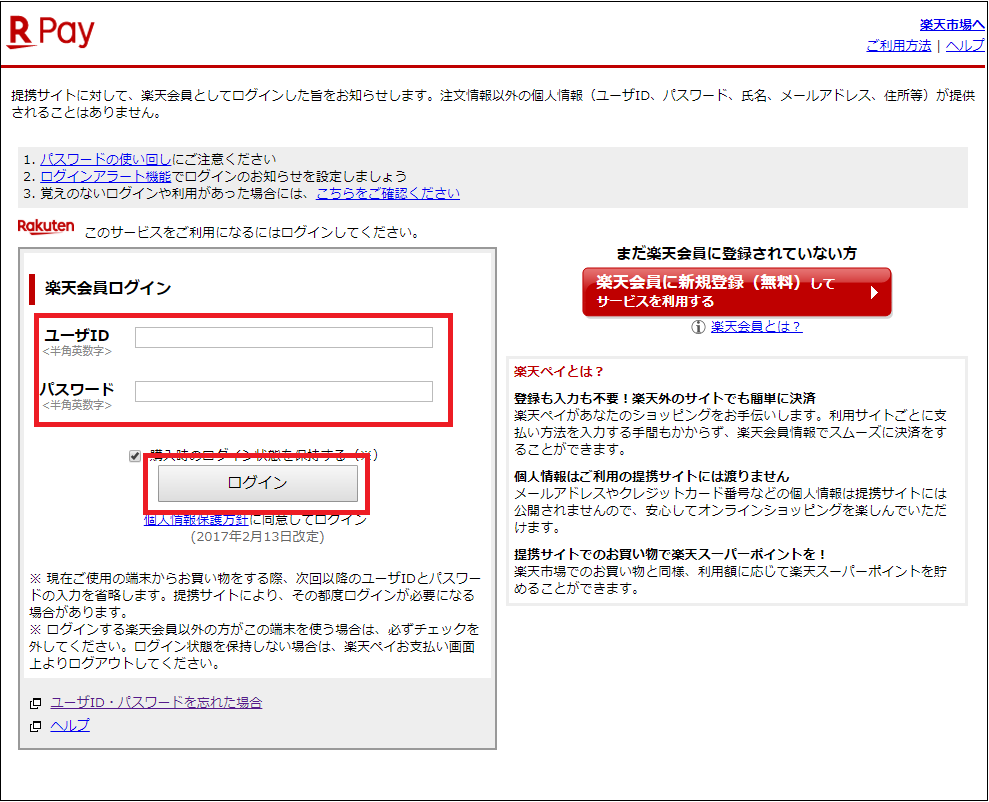Uncheck the keep-login-state checkbox

coord(134,456)
